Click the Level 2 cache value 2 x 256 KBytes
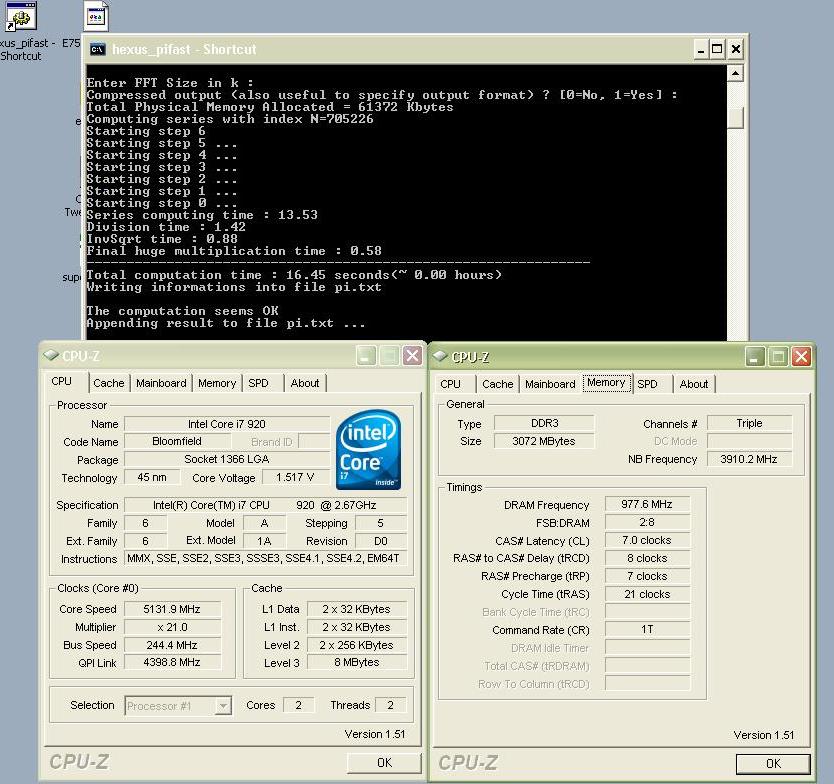The image size is (834, 784). click(357, 645)
